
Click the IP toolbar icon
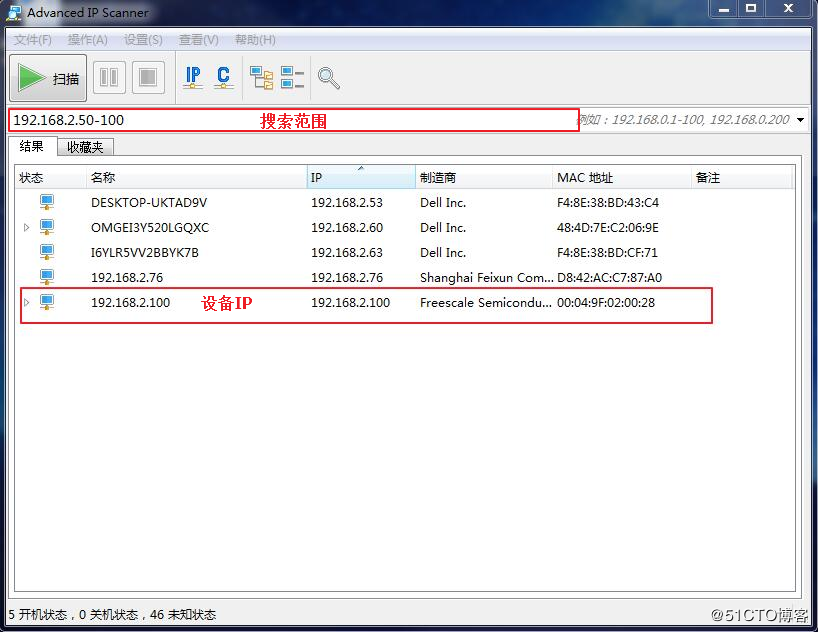click(x=193, y=77)
